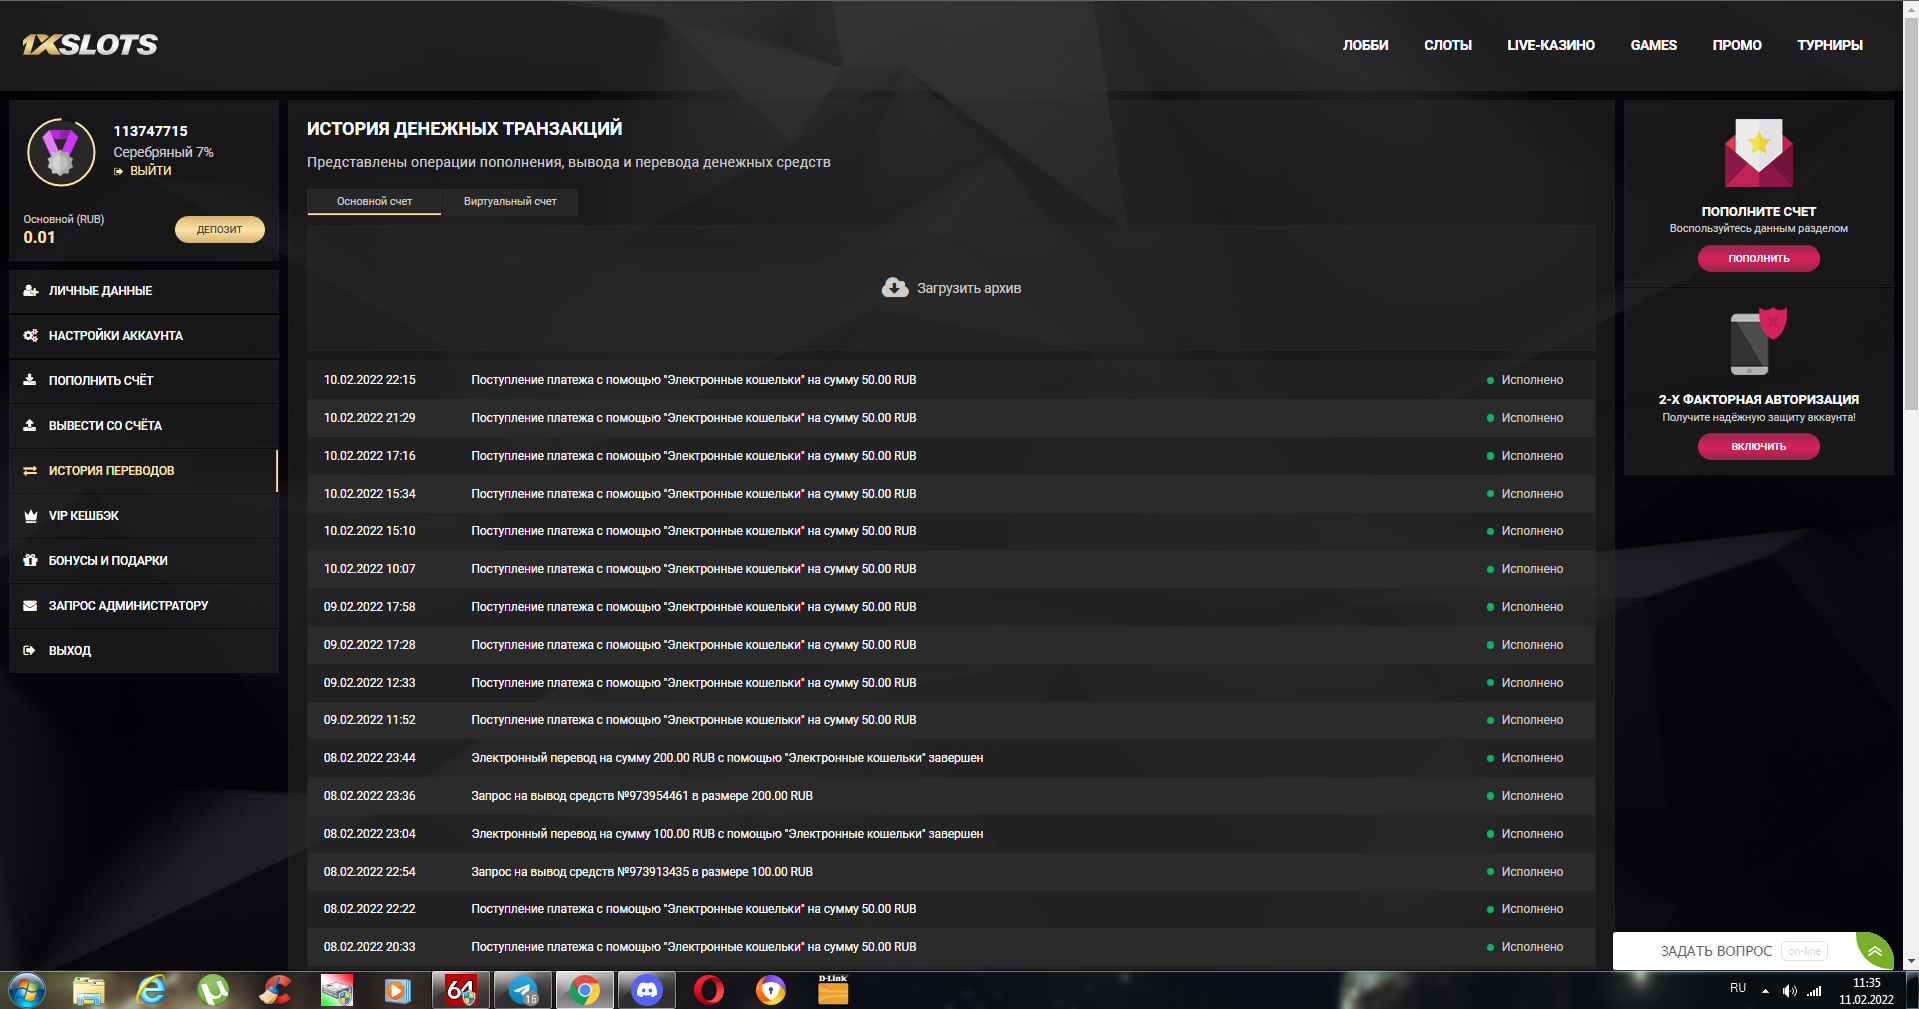The height and width of the screenshot is (1009, 1919).
Task: Click Исполнено status of 09.02.2022 11:52 row
Action: [x=1525, y=720]
